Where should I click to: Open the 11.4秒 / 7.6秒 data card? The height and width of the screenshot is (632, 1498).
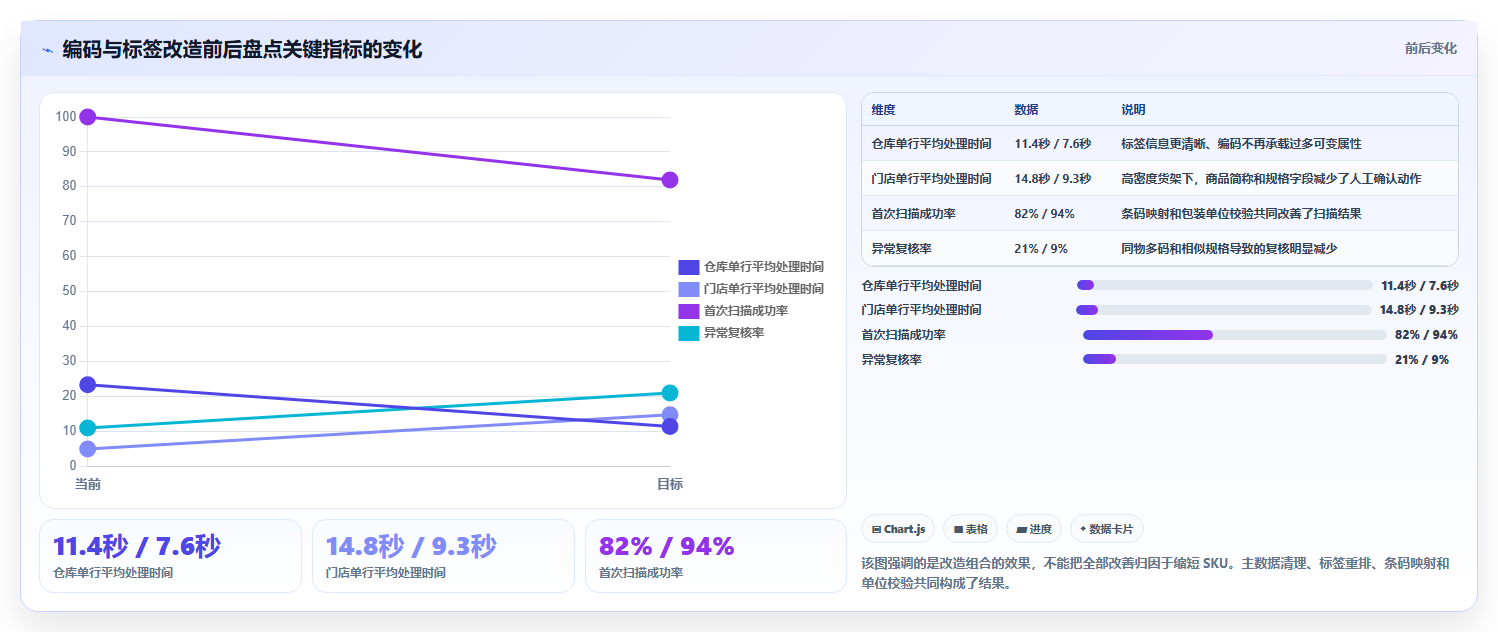pos(170,556)
